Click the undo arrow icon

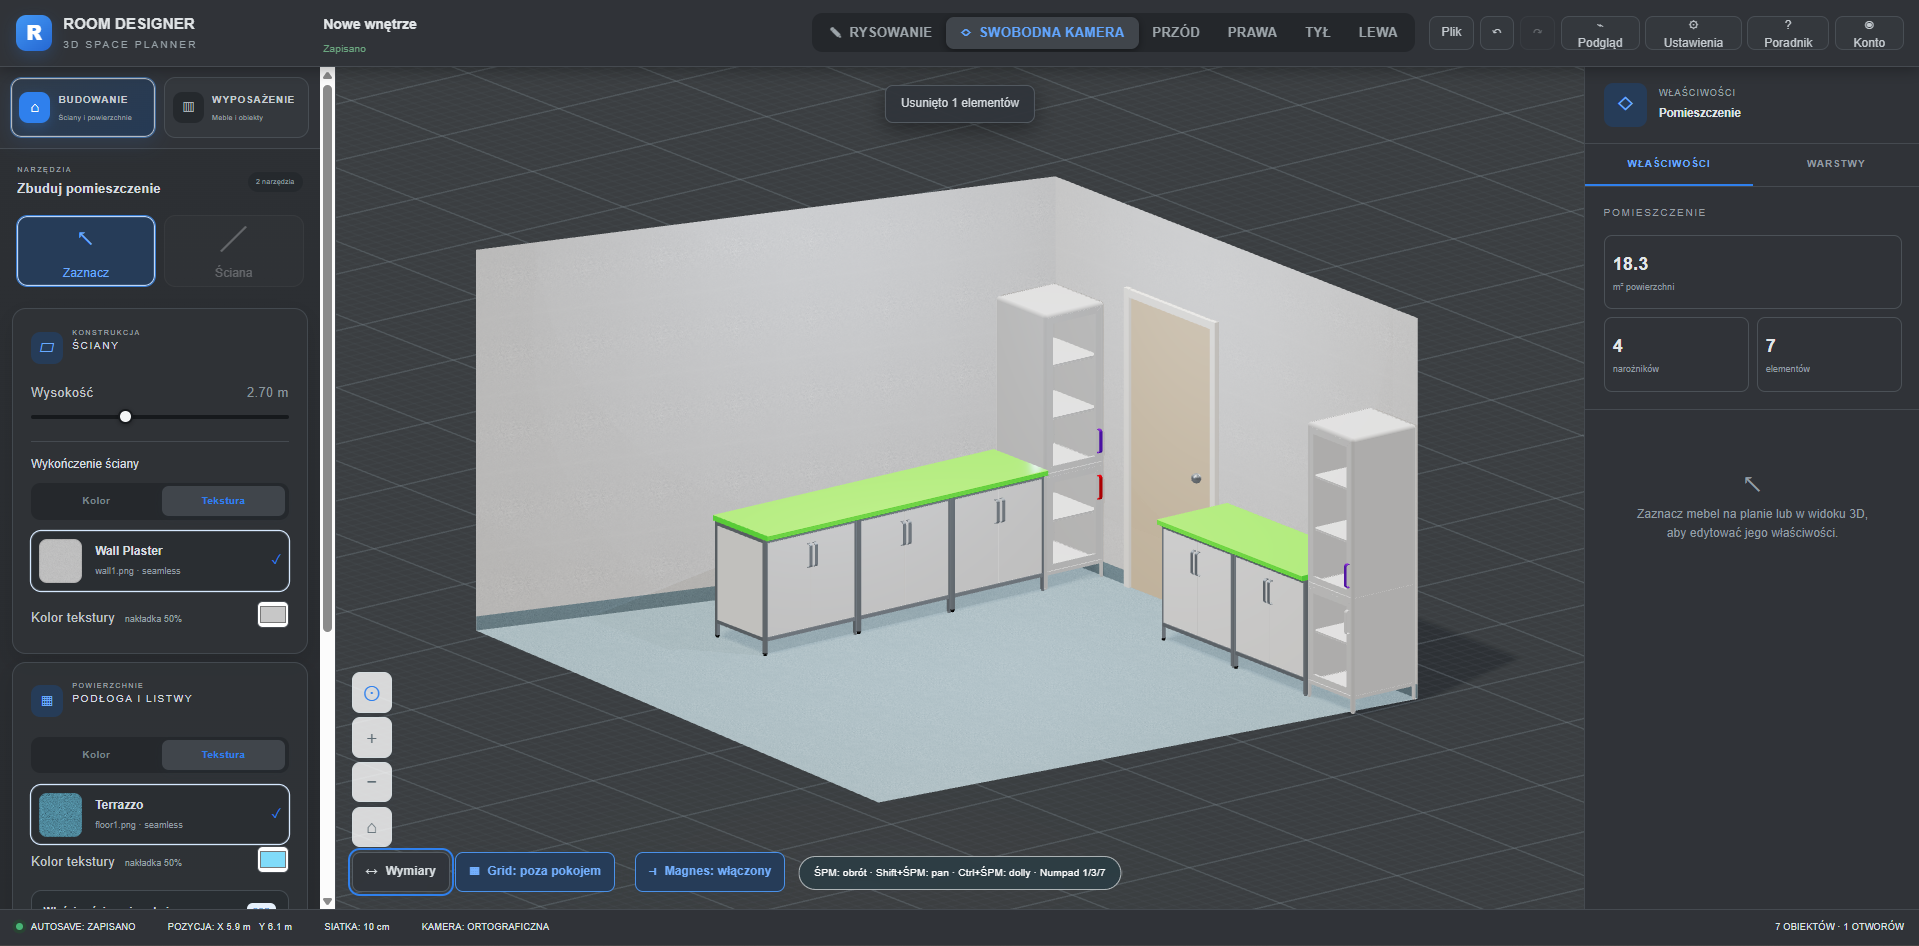click(1497, 32)
